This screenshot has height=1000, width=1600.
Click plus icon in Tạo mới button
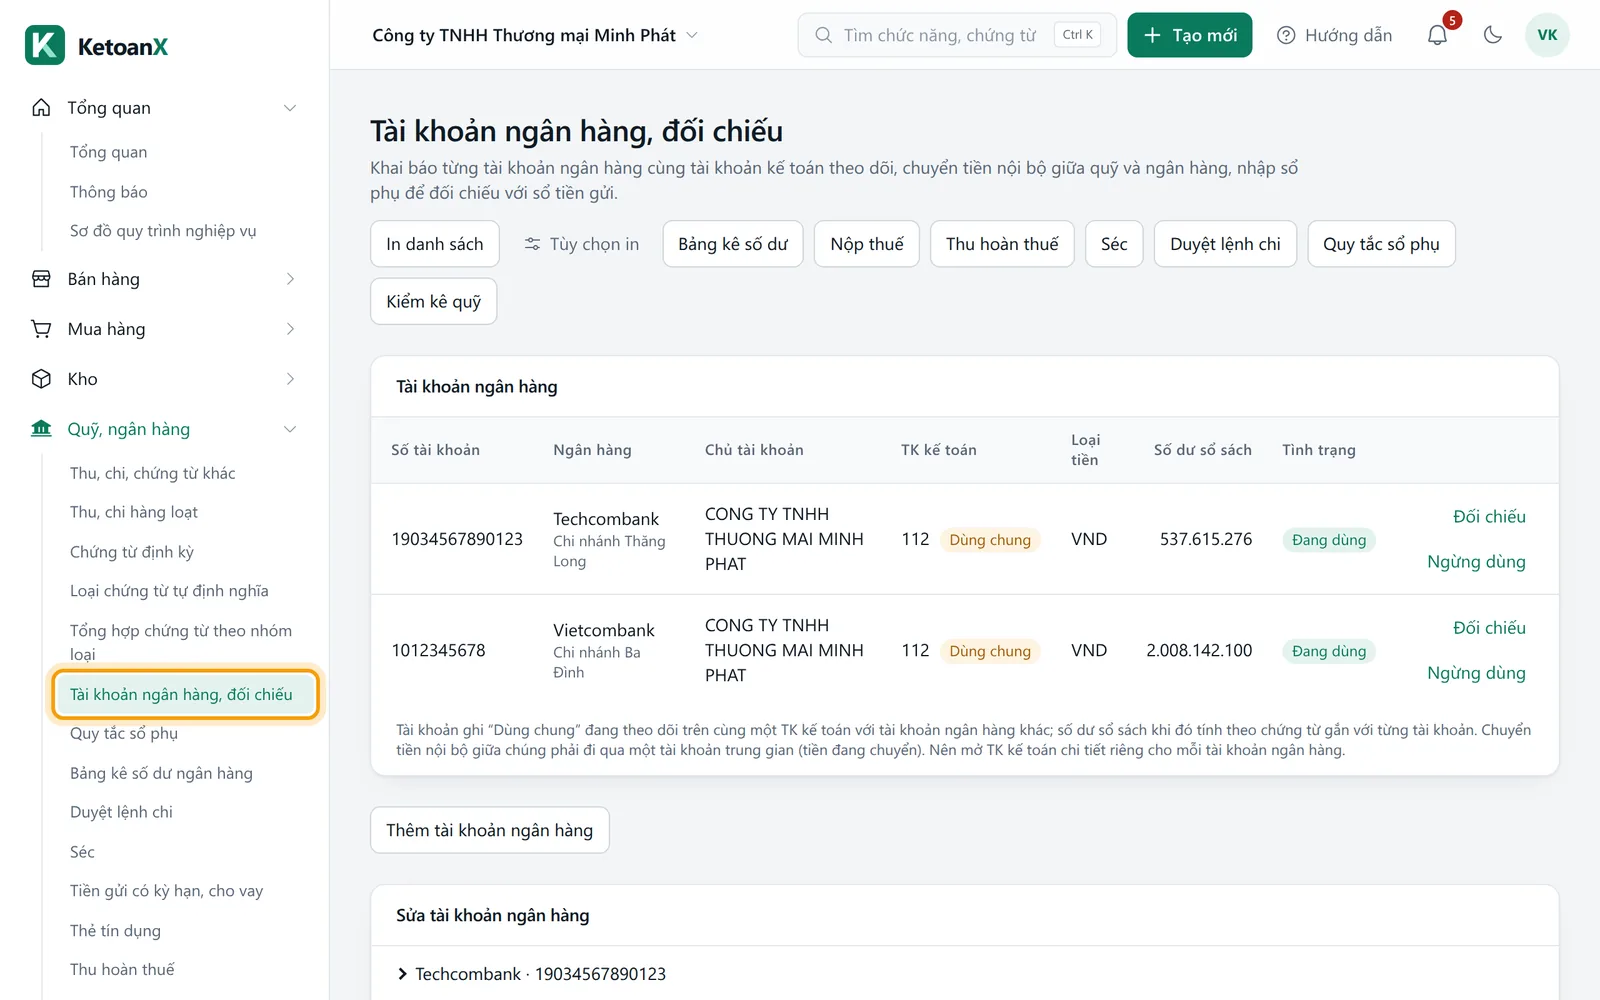1152,35
